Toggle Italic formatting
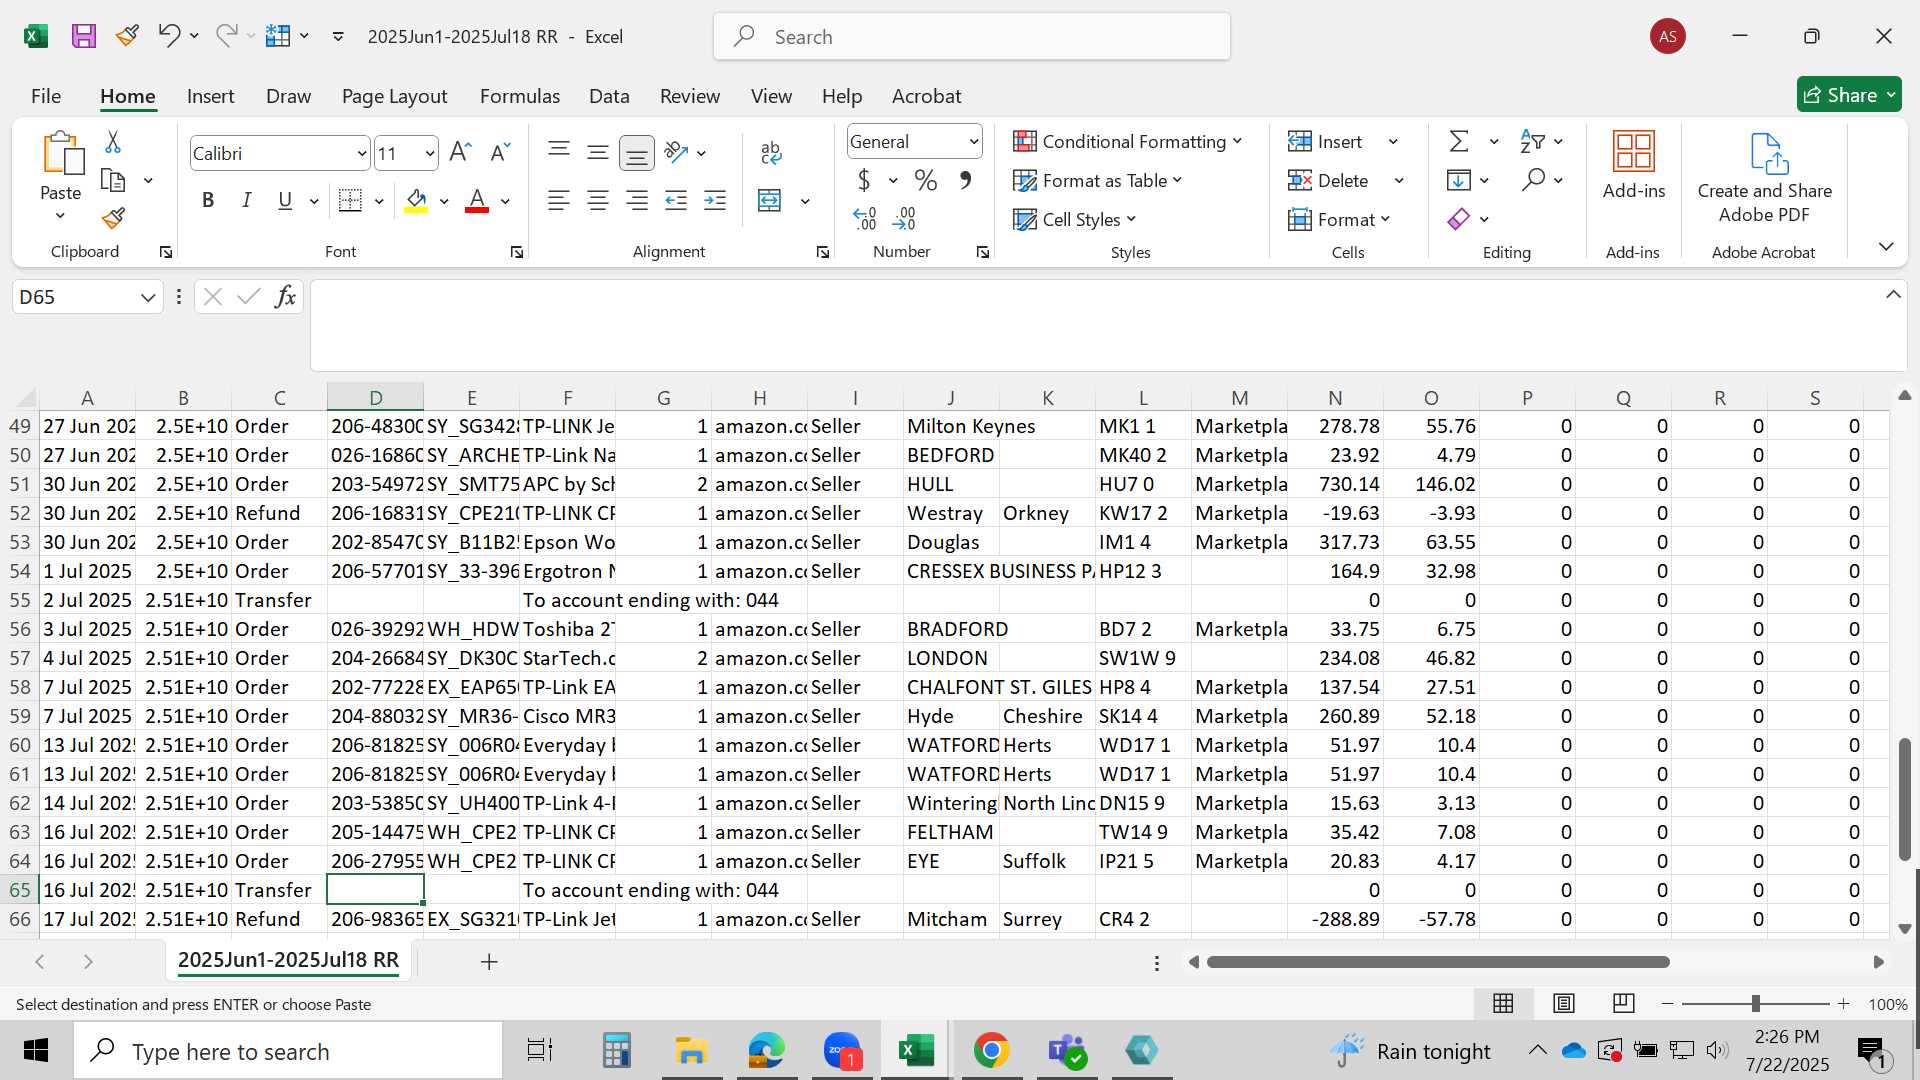1920x1080 pixels. point(246,201)
